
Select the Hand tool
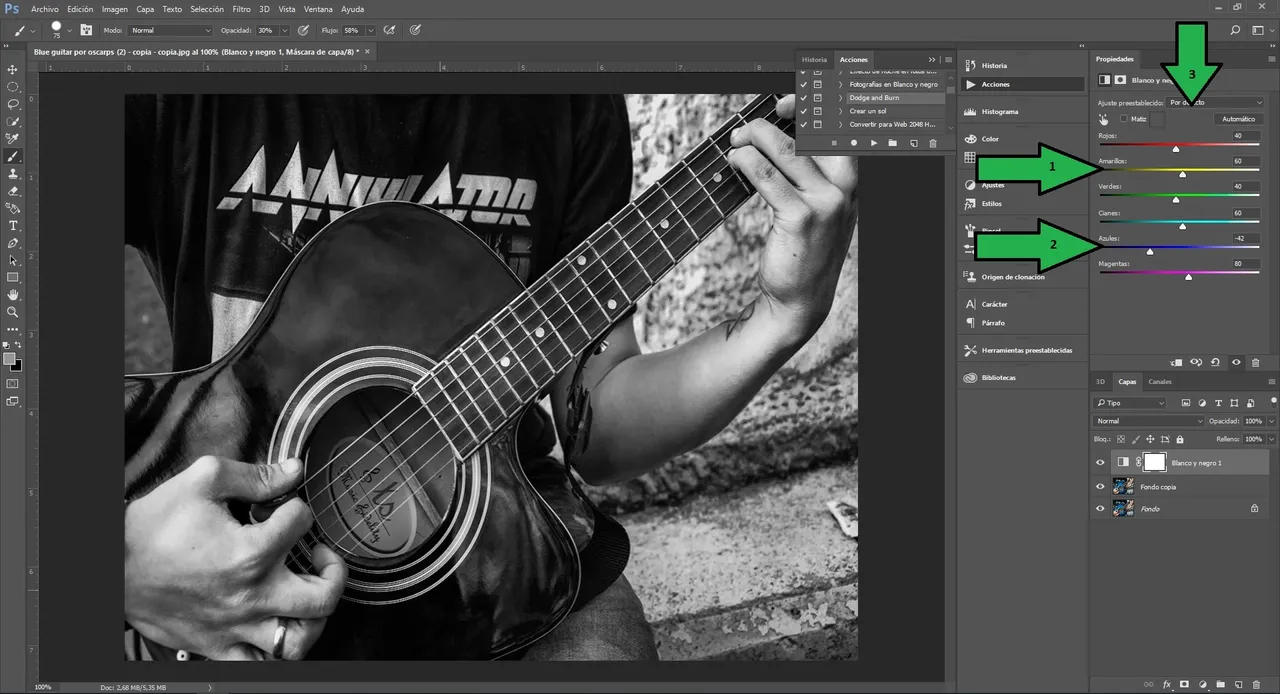[13, 295]
